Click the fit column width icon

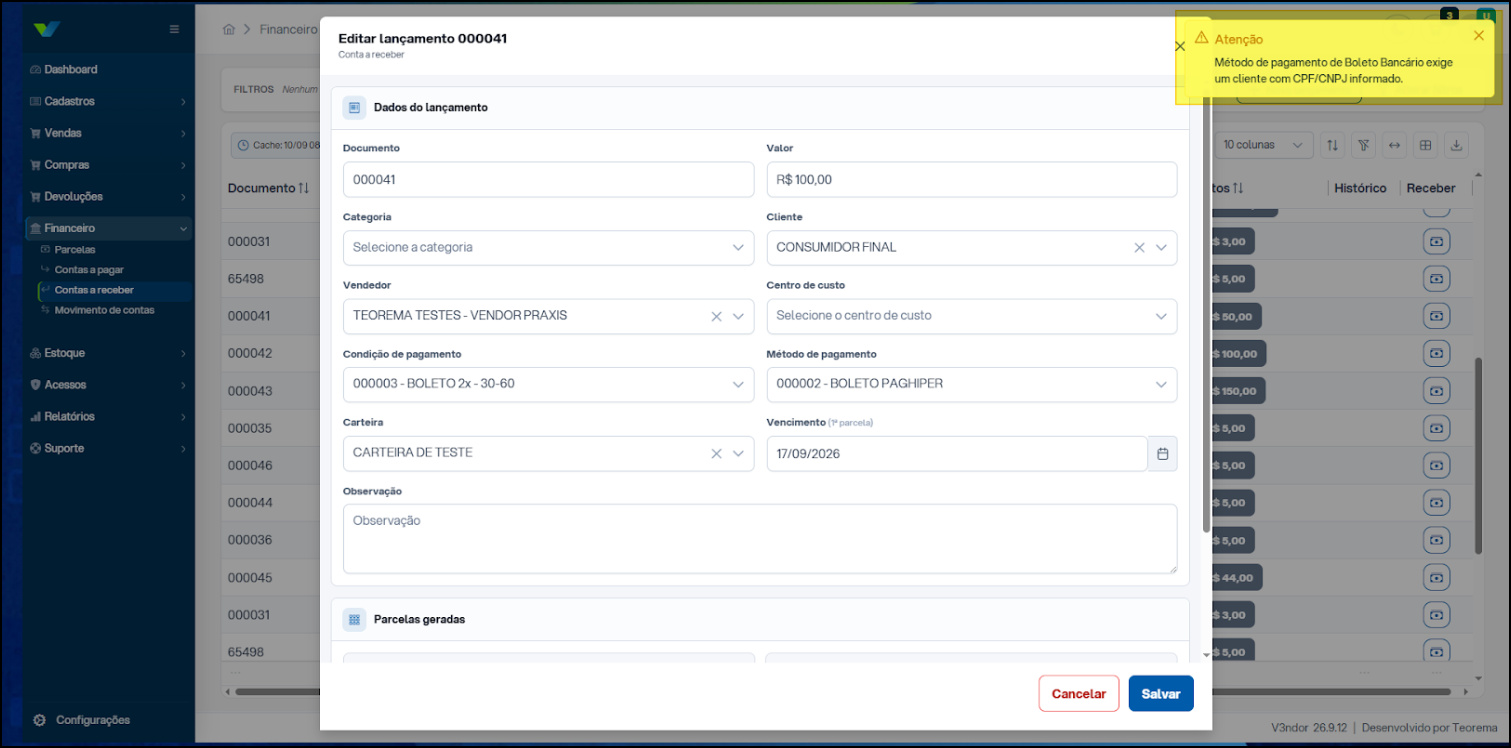point(1394,145)
